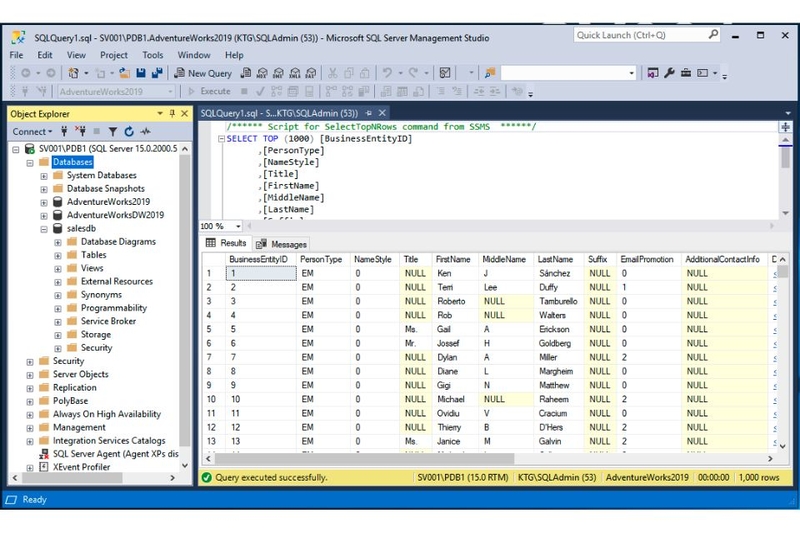The width and height of the screenshot is (800, 533).
Task: Click the Save floppy disk icon
Action: 141,73
